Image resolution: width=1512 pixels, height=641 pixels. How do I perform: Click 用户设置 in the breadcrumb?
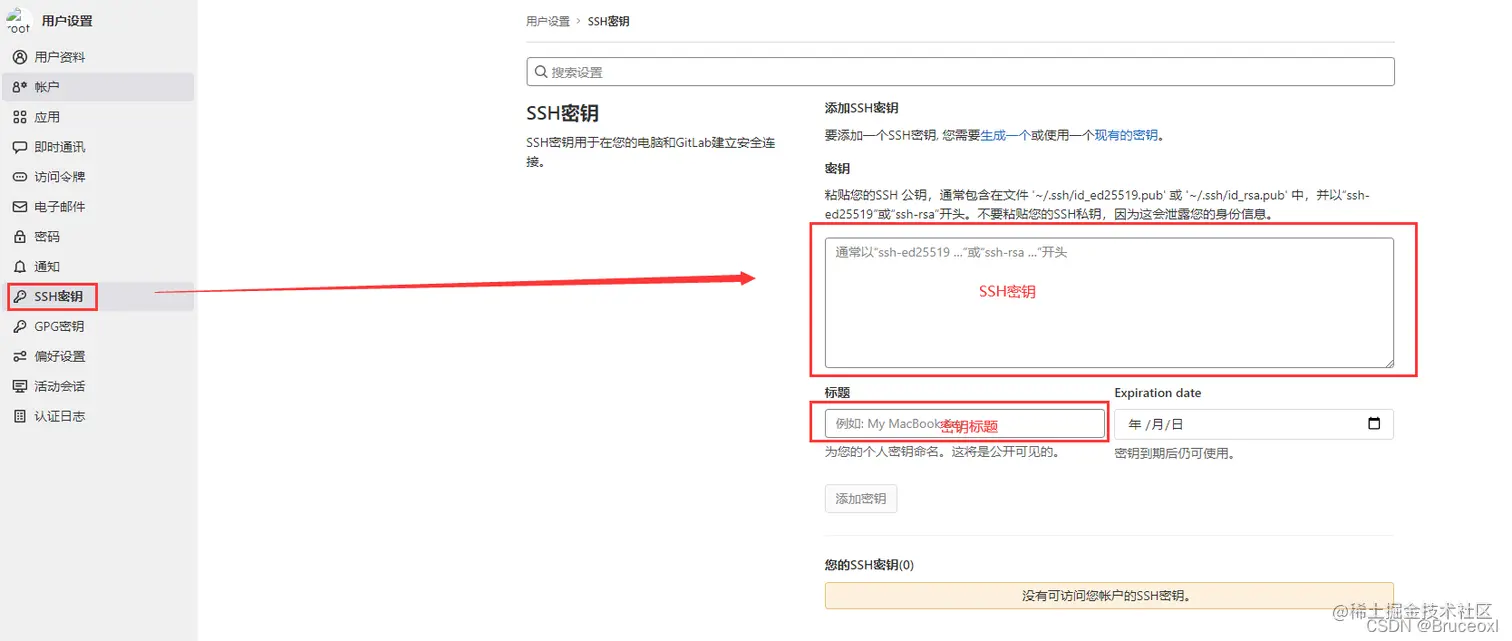[x=548, y=20]
